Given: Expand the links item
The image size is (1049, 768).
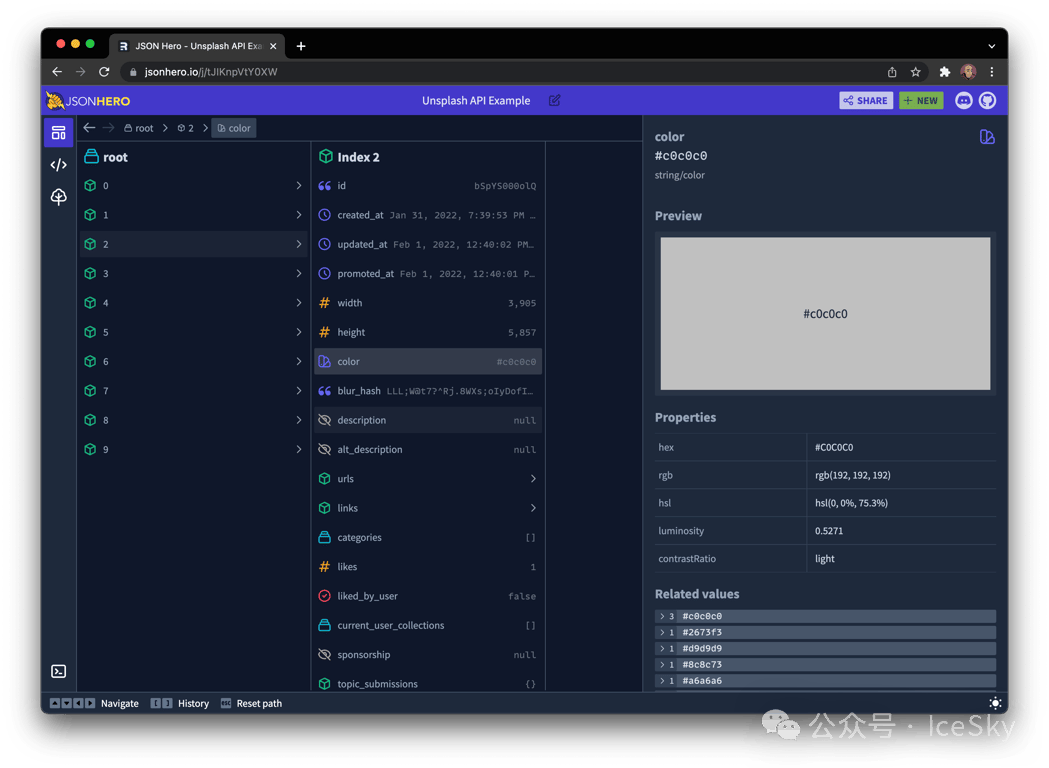Looking at the screenshot, I should point(429,508).
